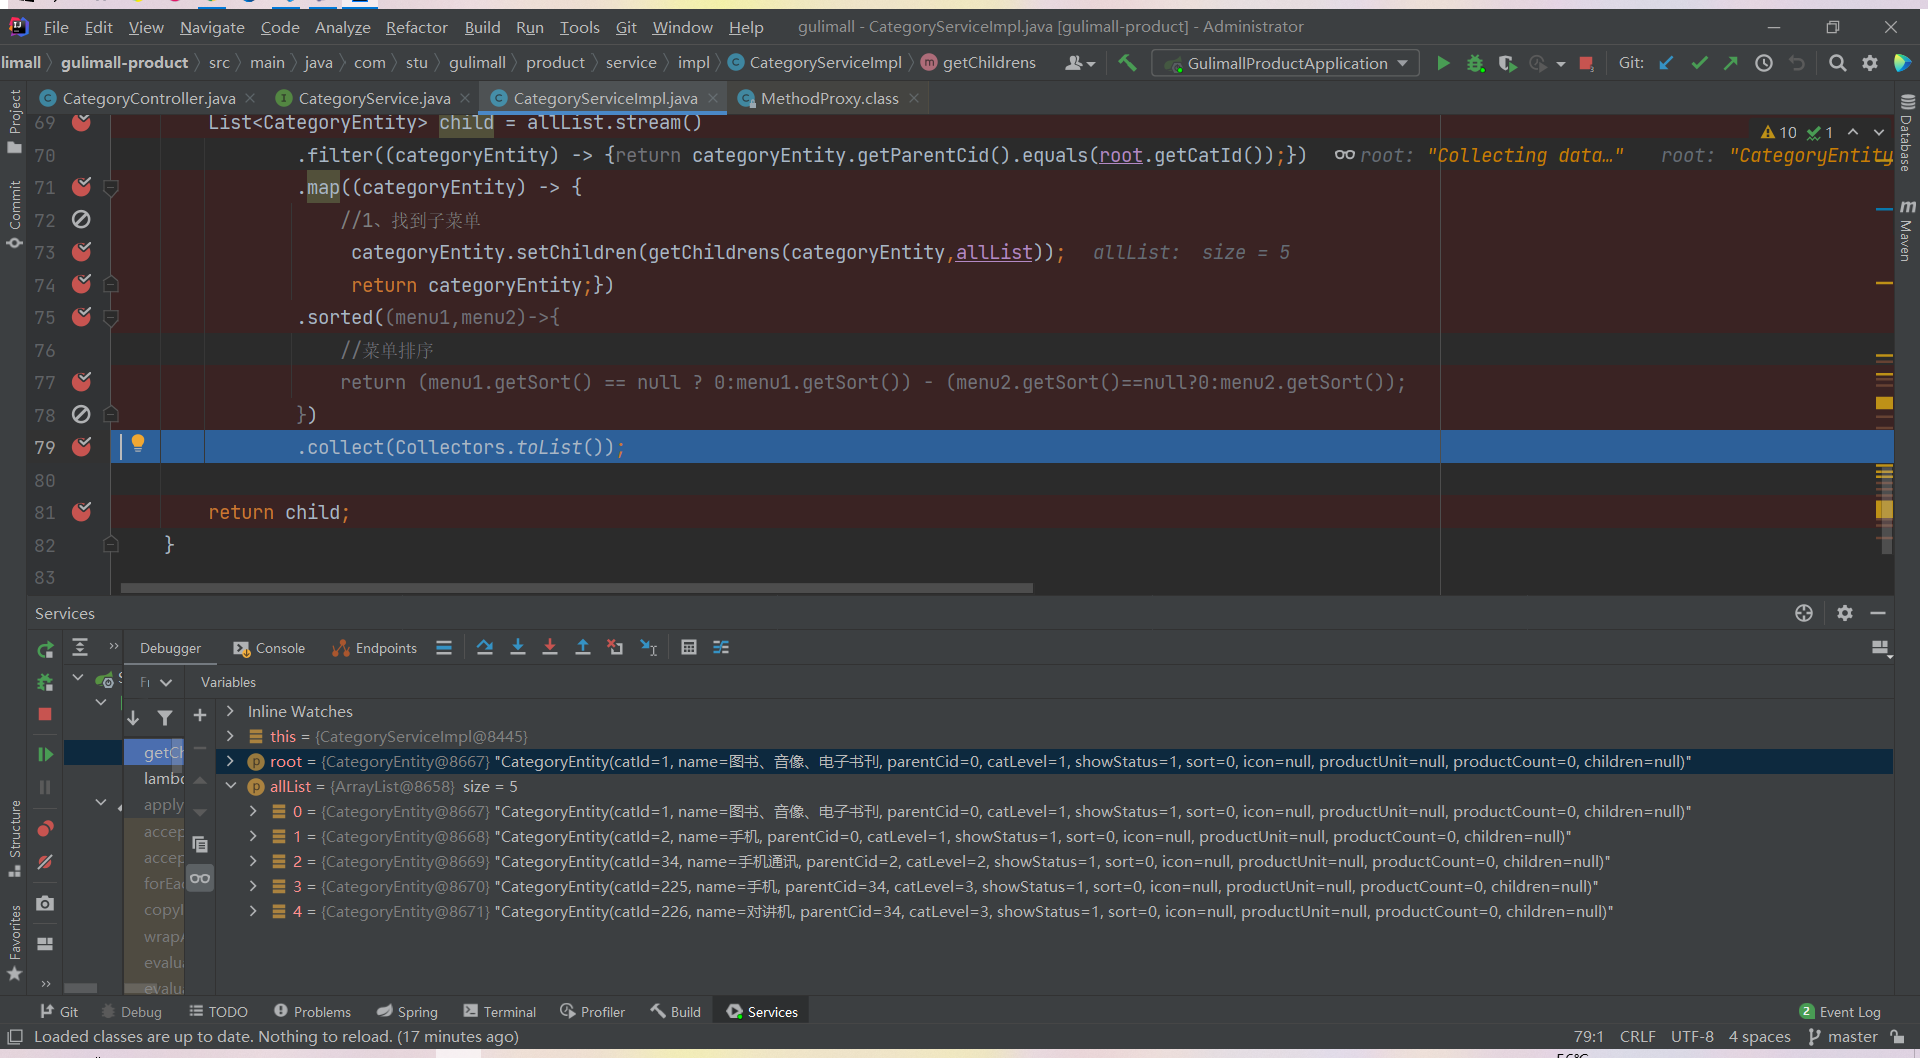Run GulimallProductApplication with green play icon
The image size is (1928, 1058).
click(x=1443, y=63)
